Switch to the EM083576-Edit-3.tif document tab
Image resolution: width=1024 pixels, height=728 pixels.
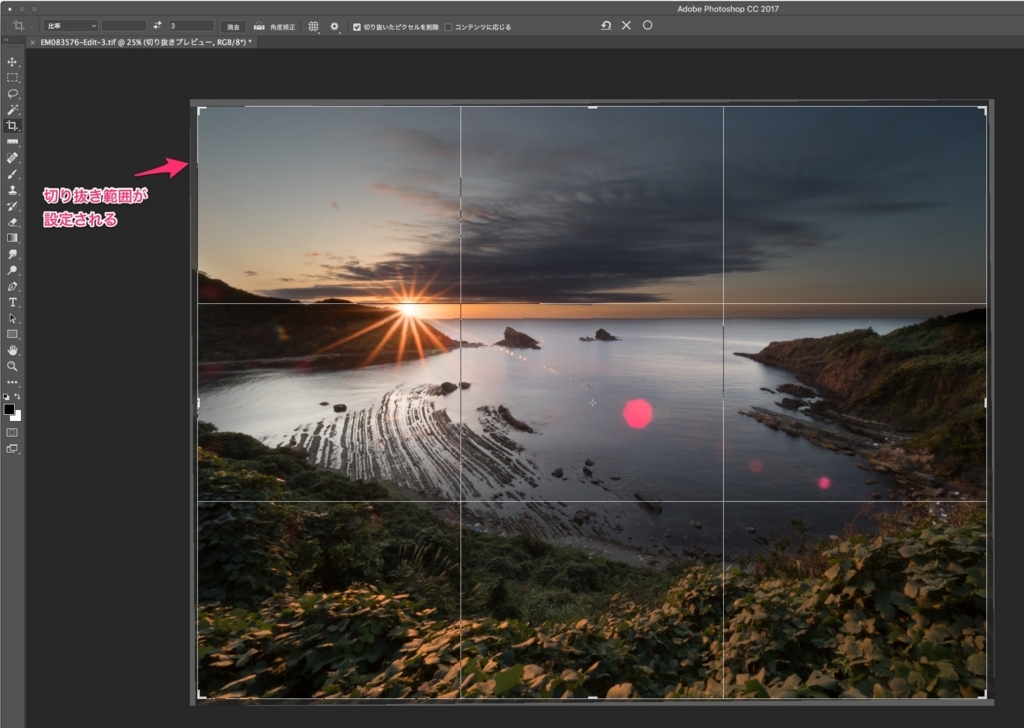pyautogui.click(x=146, y=42)
